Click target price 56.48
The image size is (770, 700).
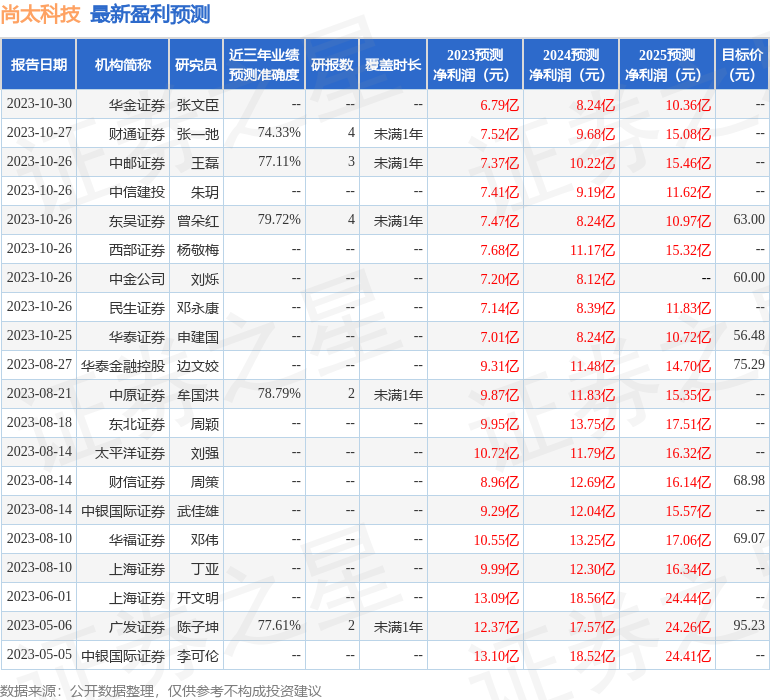pyautogui.click(x=749, y=336)
